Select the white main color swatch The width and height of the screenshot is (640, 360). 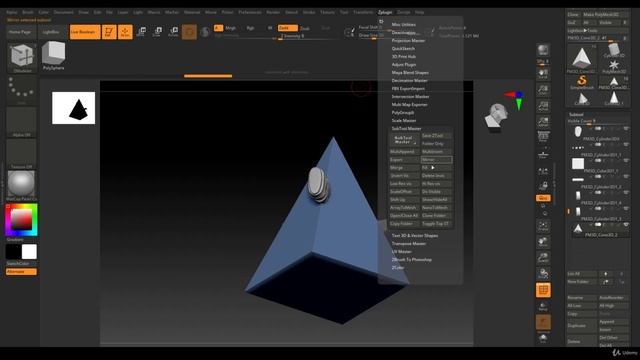(29, 252)
